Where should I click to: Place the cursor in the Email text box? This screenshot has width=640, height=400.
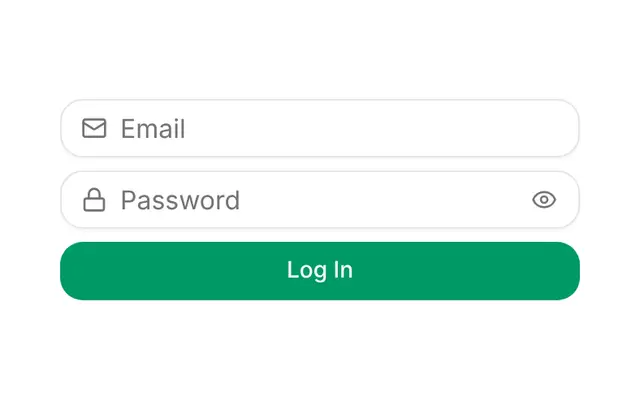[x=320, y=128]
